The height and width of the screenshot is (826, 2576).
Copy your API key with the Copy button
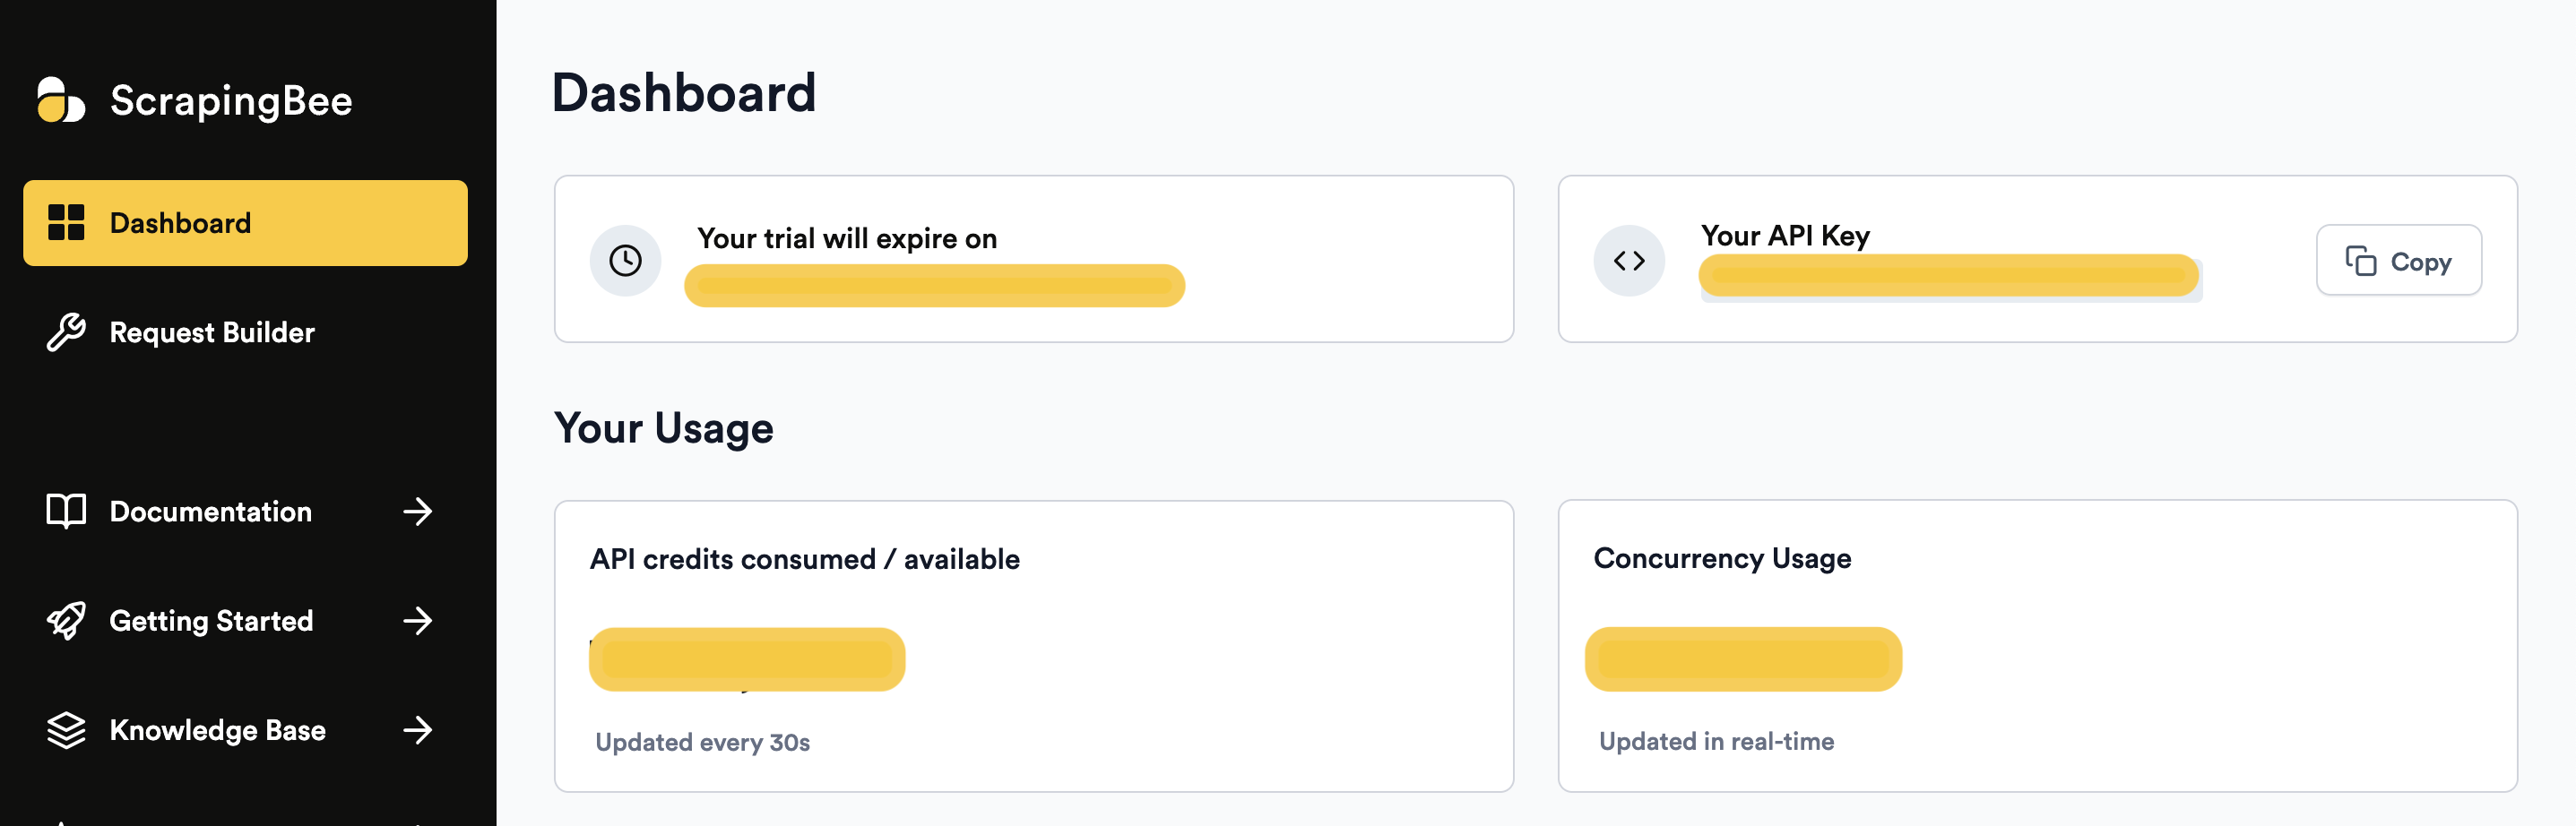point(2399,260)
